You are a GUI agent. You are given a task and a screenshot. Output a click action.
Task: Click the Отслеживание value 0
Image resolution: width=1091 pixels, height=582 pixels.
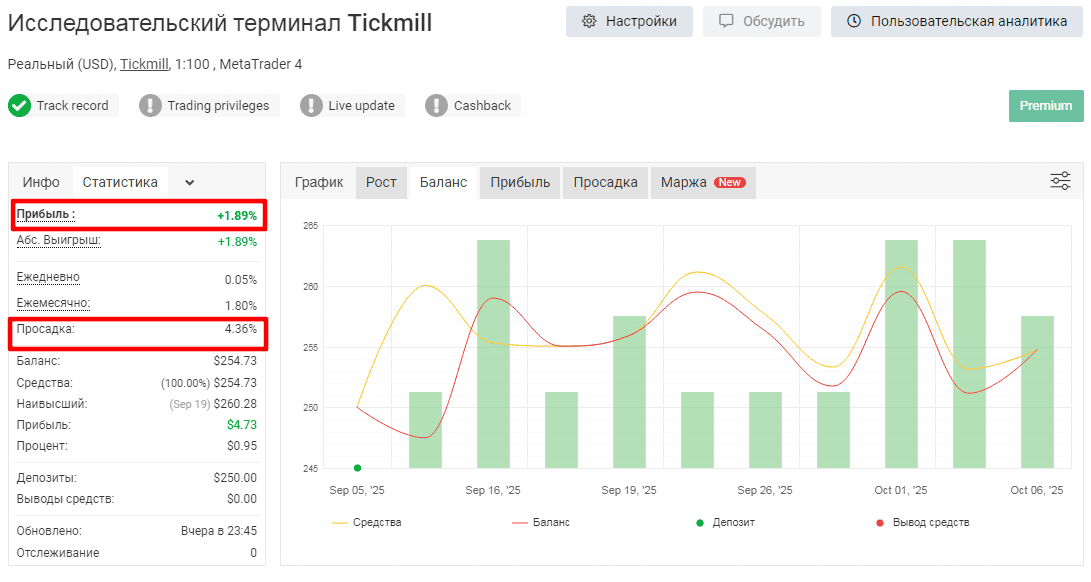[x=253, y=553]
